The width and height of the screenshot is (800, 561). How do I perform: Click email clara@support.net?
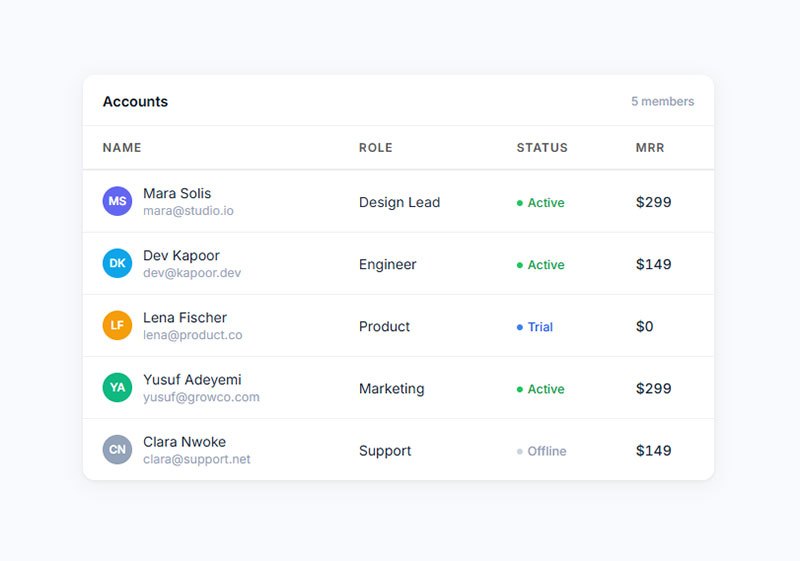coord(196,460)
